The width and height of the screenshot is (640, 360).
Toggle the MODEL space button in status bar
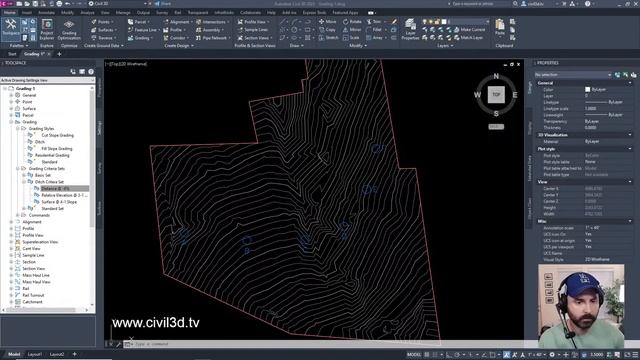413,355
